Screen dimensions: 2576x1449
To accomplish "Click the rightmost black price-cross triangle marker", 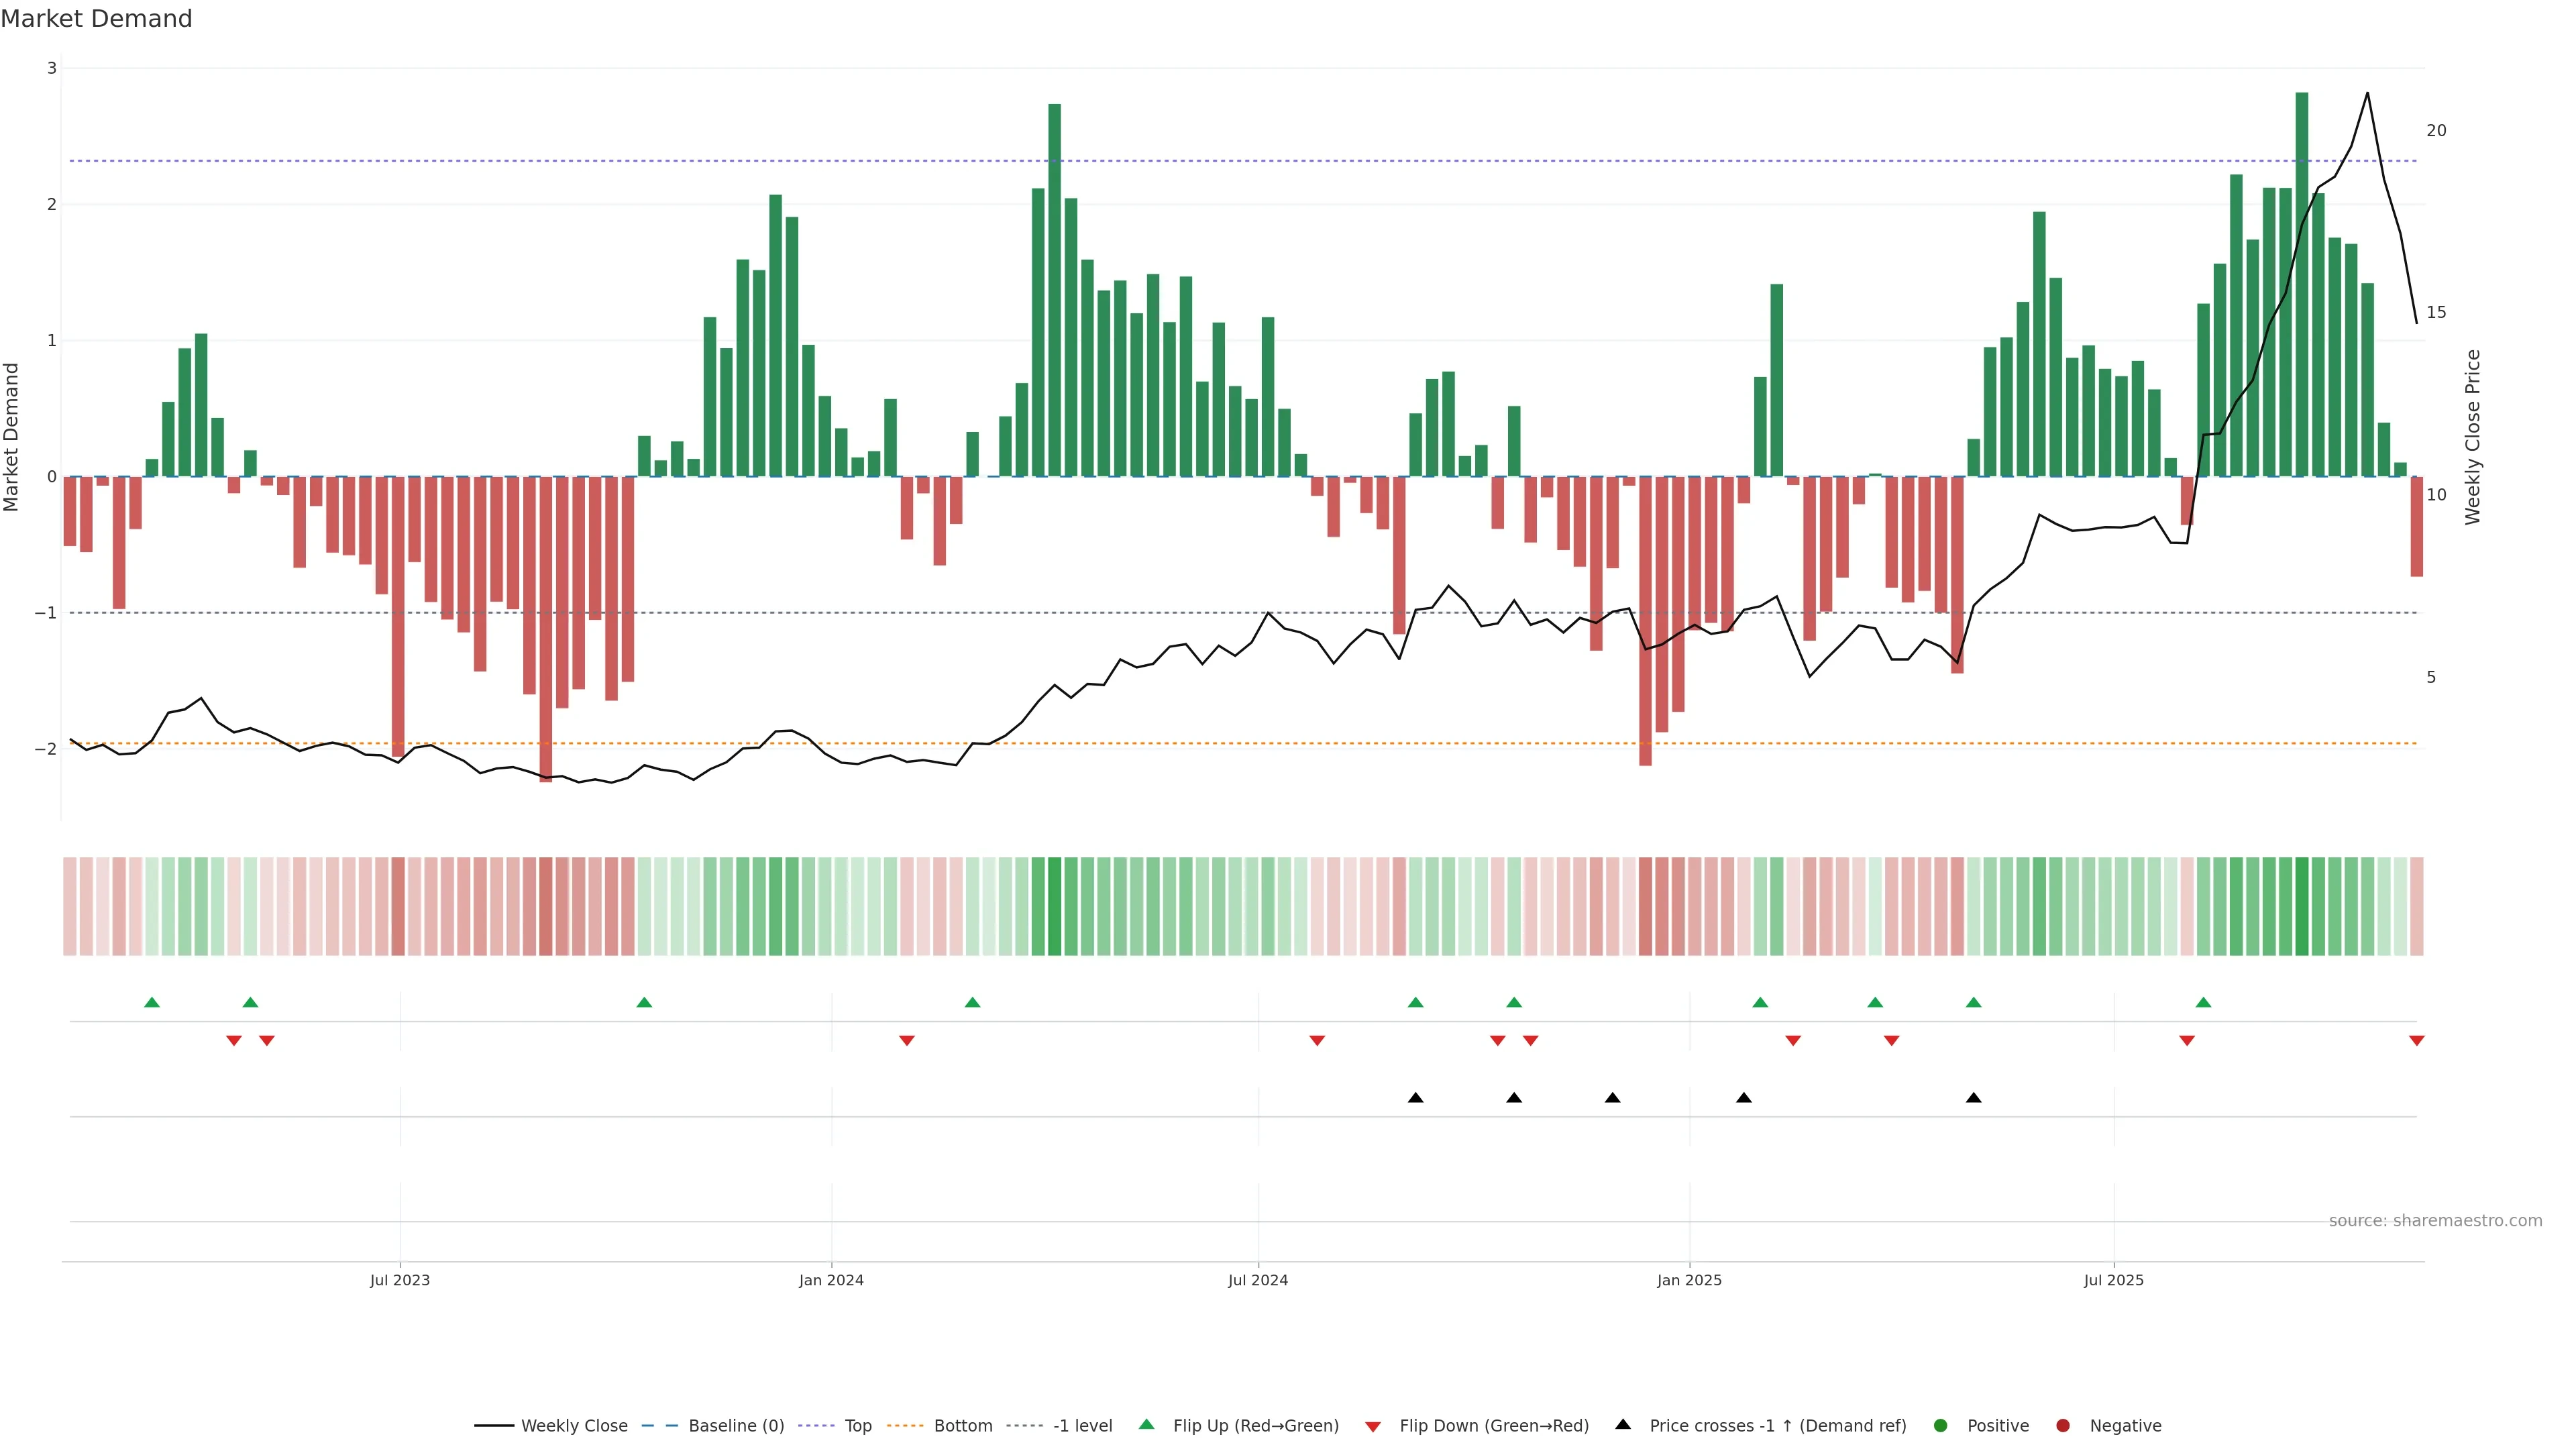I will pyautogui.click(x=1973, y=1098).
